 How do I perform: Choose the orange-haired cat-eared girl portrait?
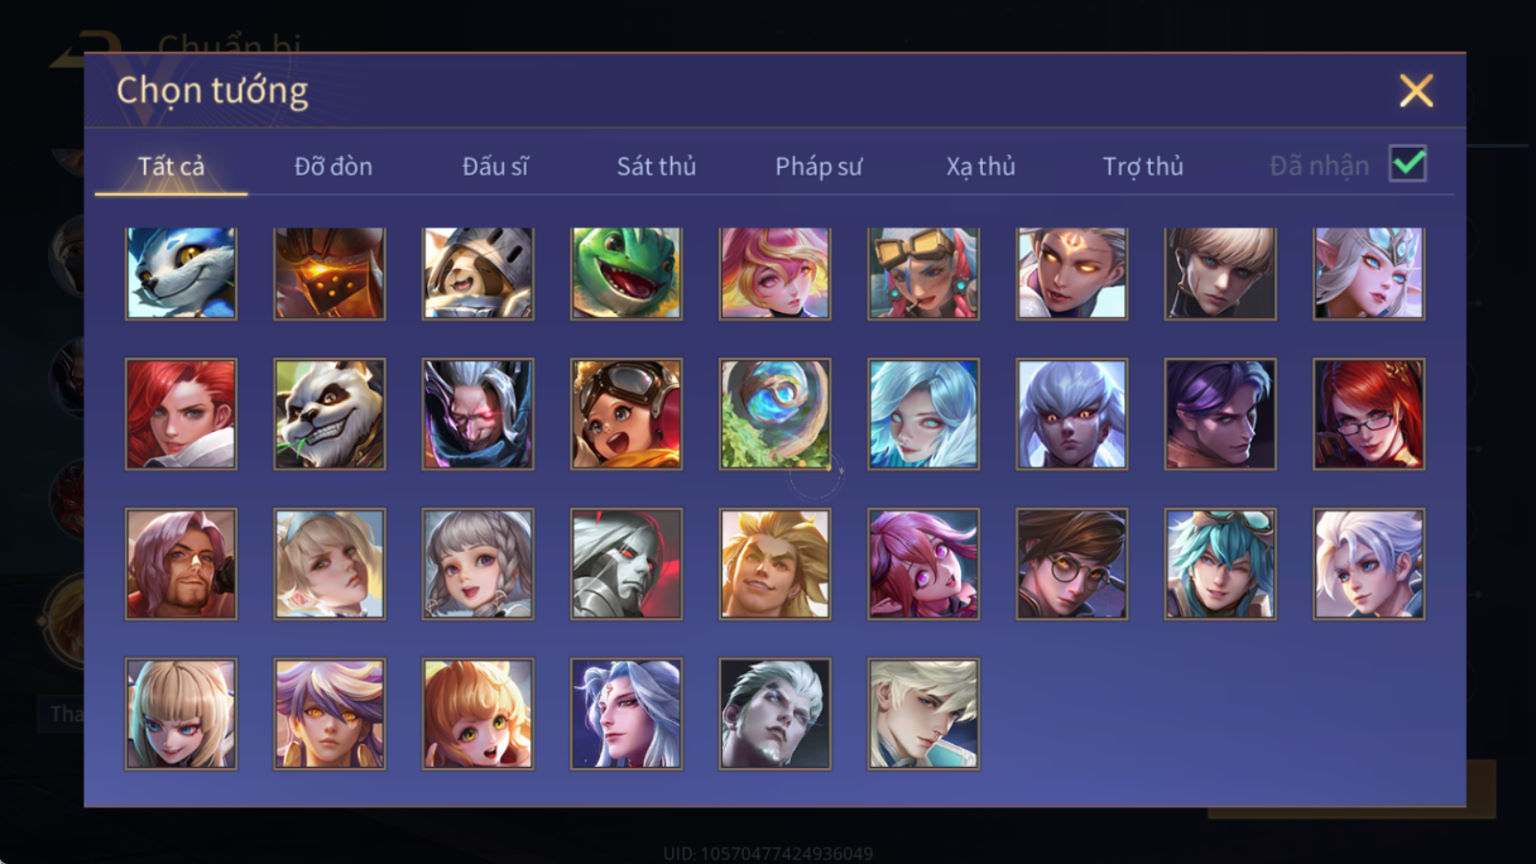478,713
